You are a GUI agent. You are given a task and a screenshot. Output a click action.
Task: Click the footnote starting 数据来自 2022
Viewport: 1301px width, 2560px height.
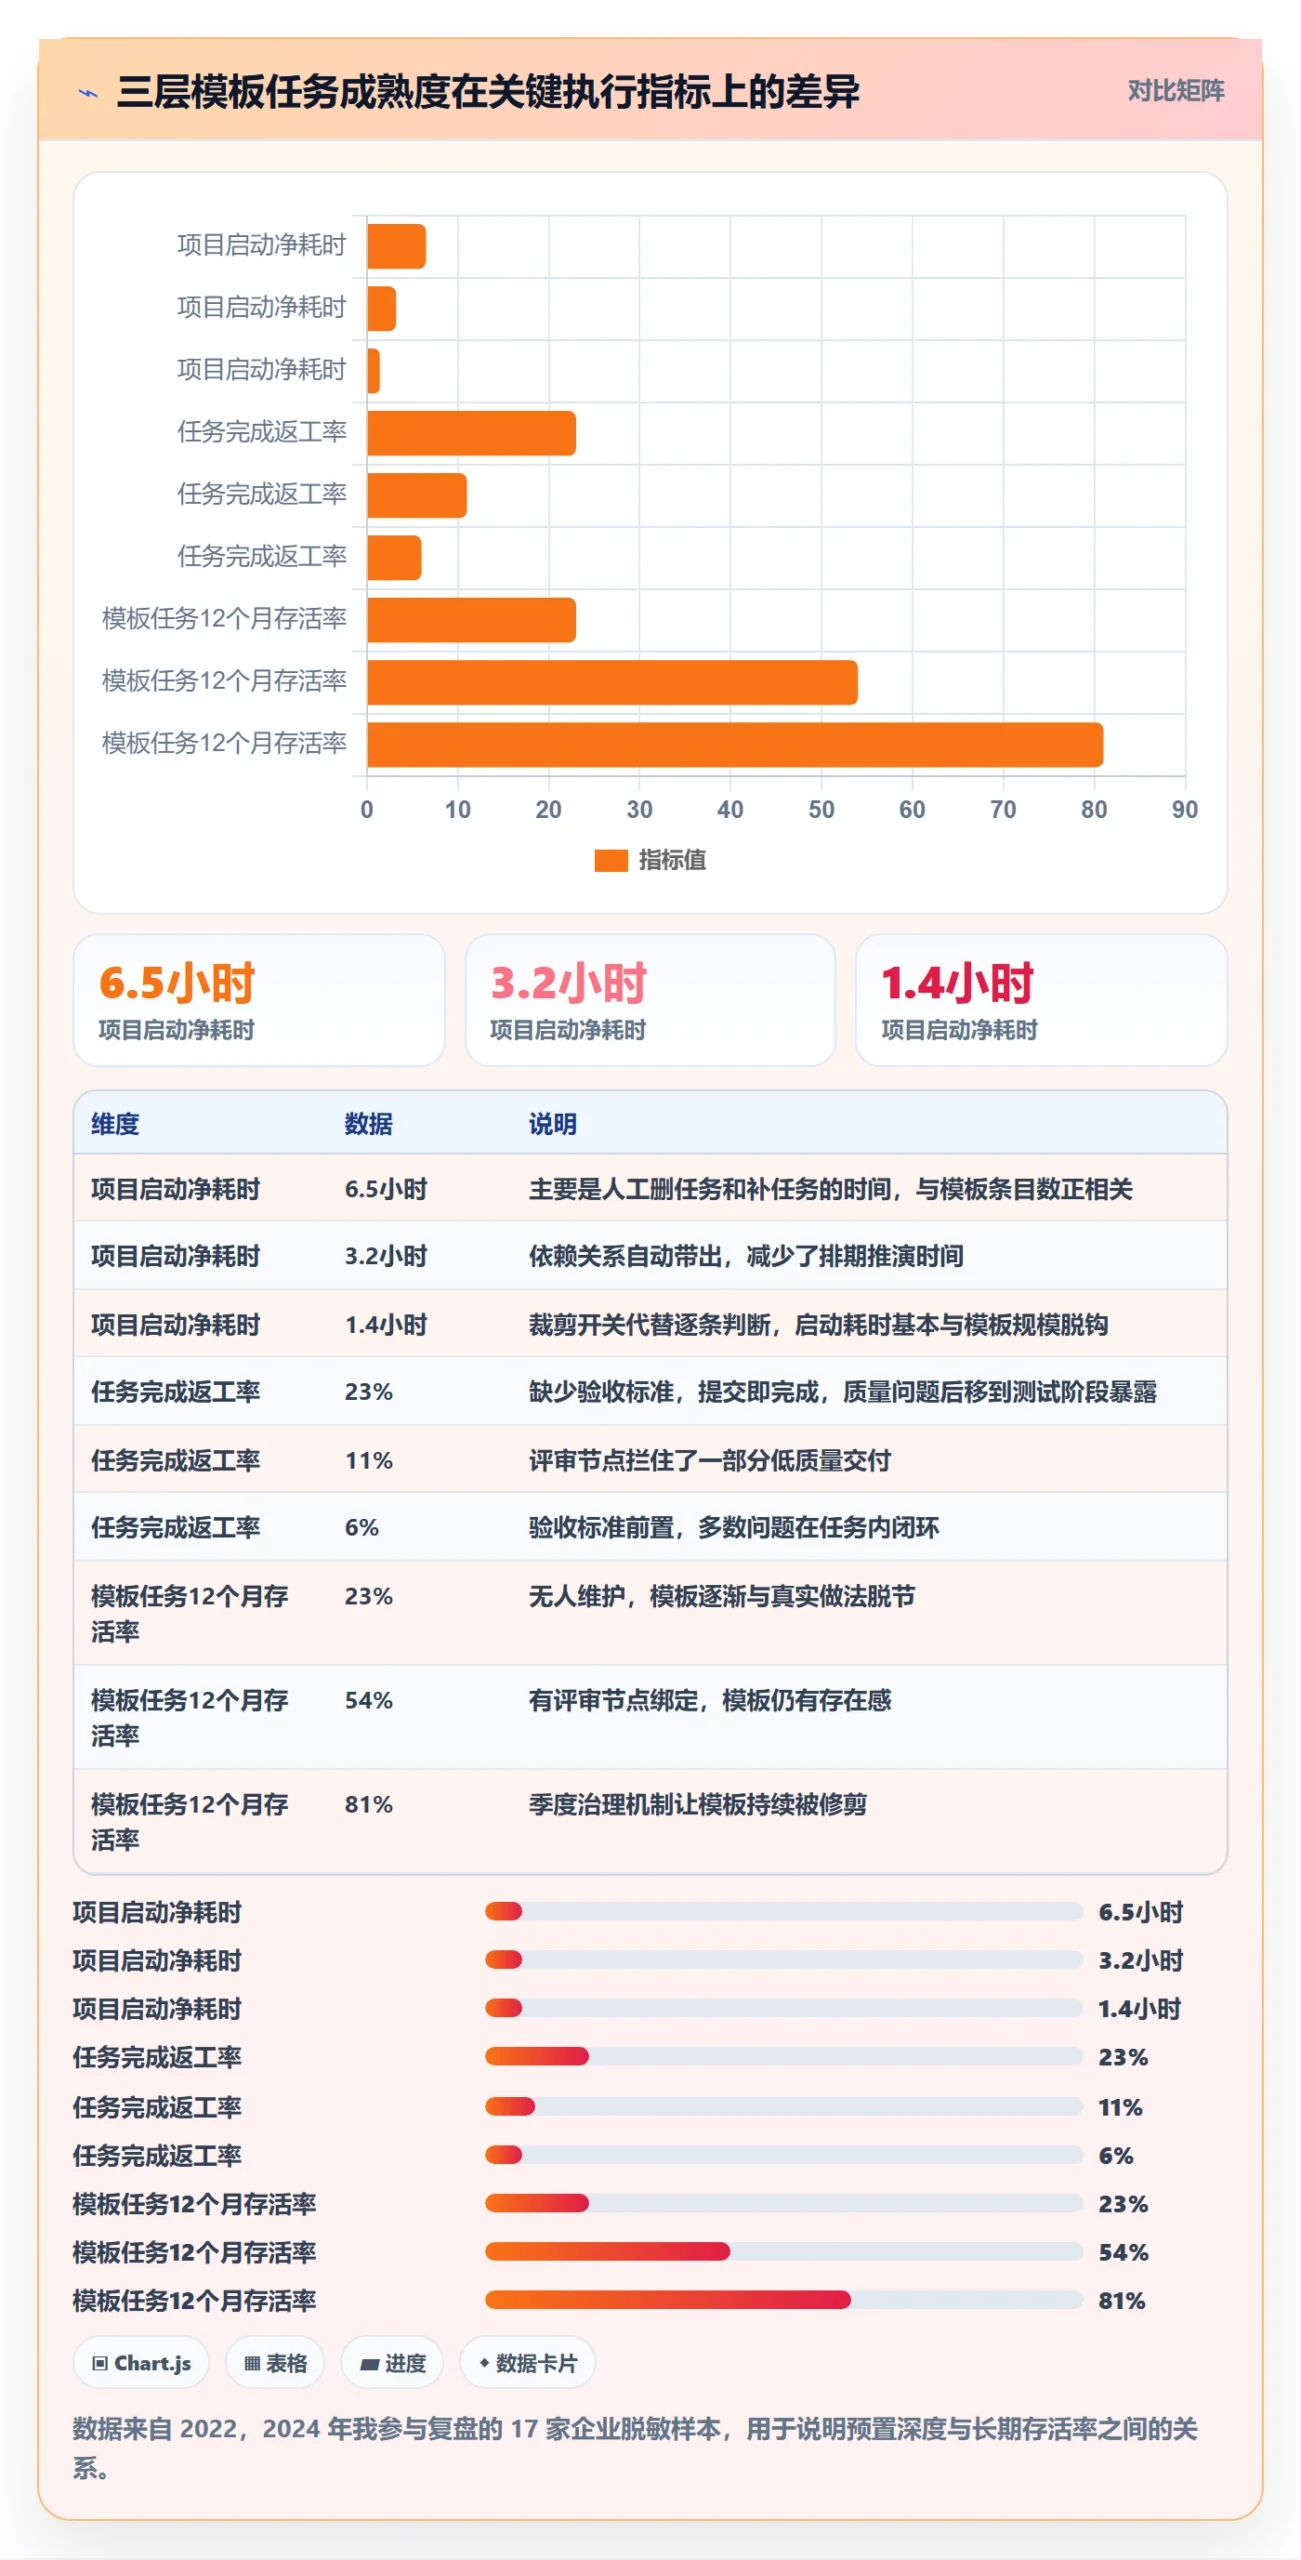(635, 2448)
